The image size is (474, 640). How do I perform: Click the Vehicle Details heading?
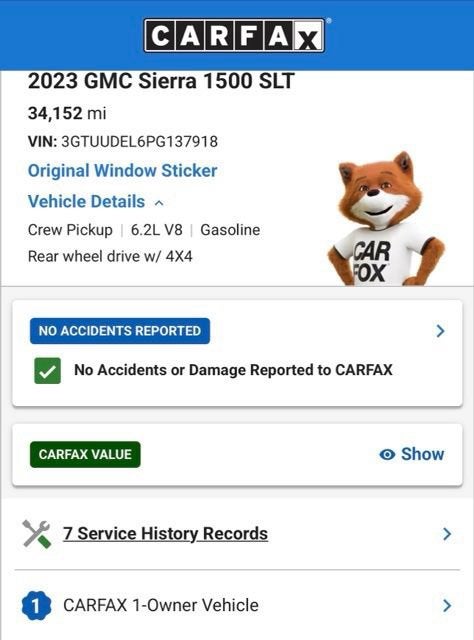point(87,202)
